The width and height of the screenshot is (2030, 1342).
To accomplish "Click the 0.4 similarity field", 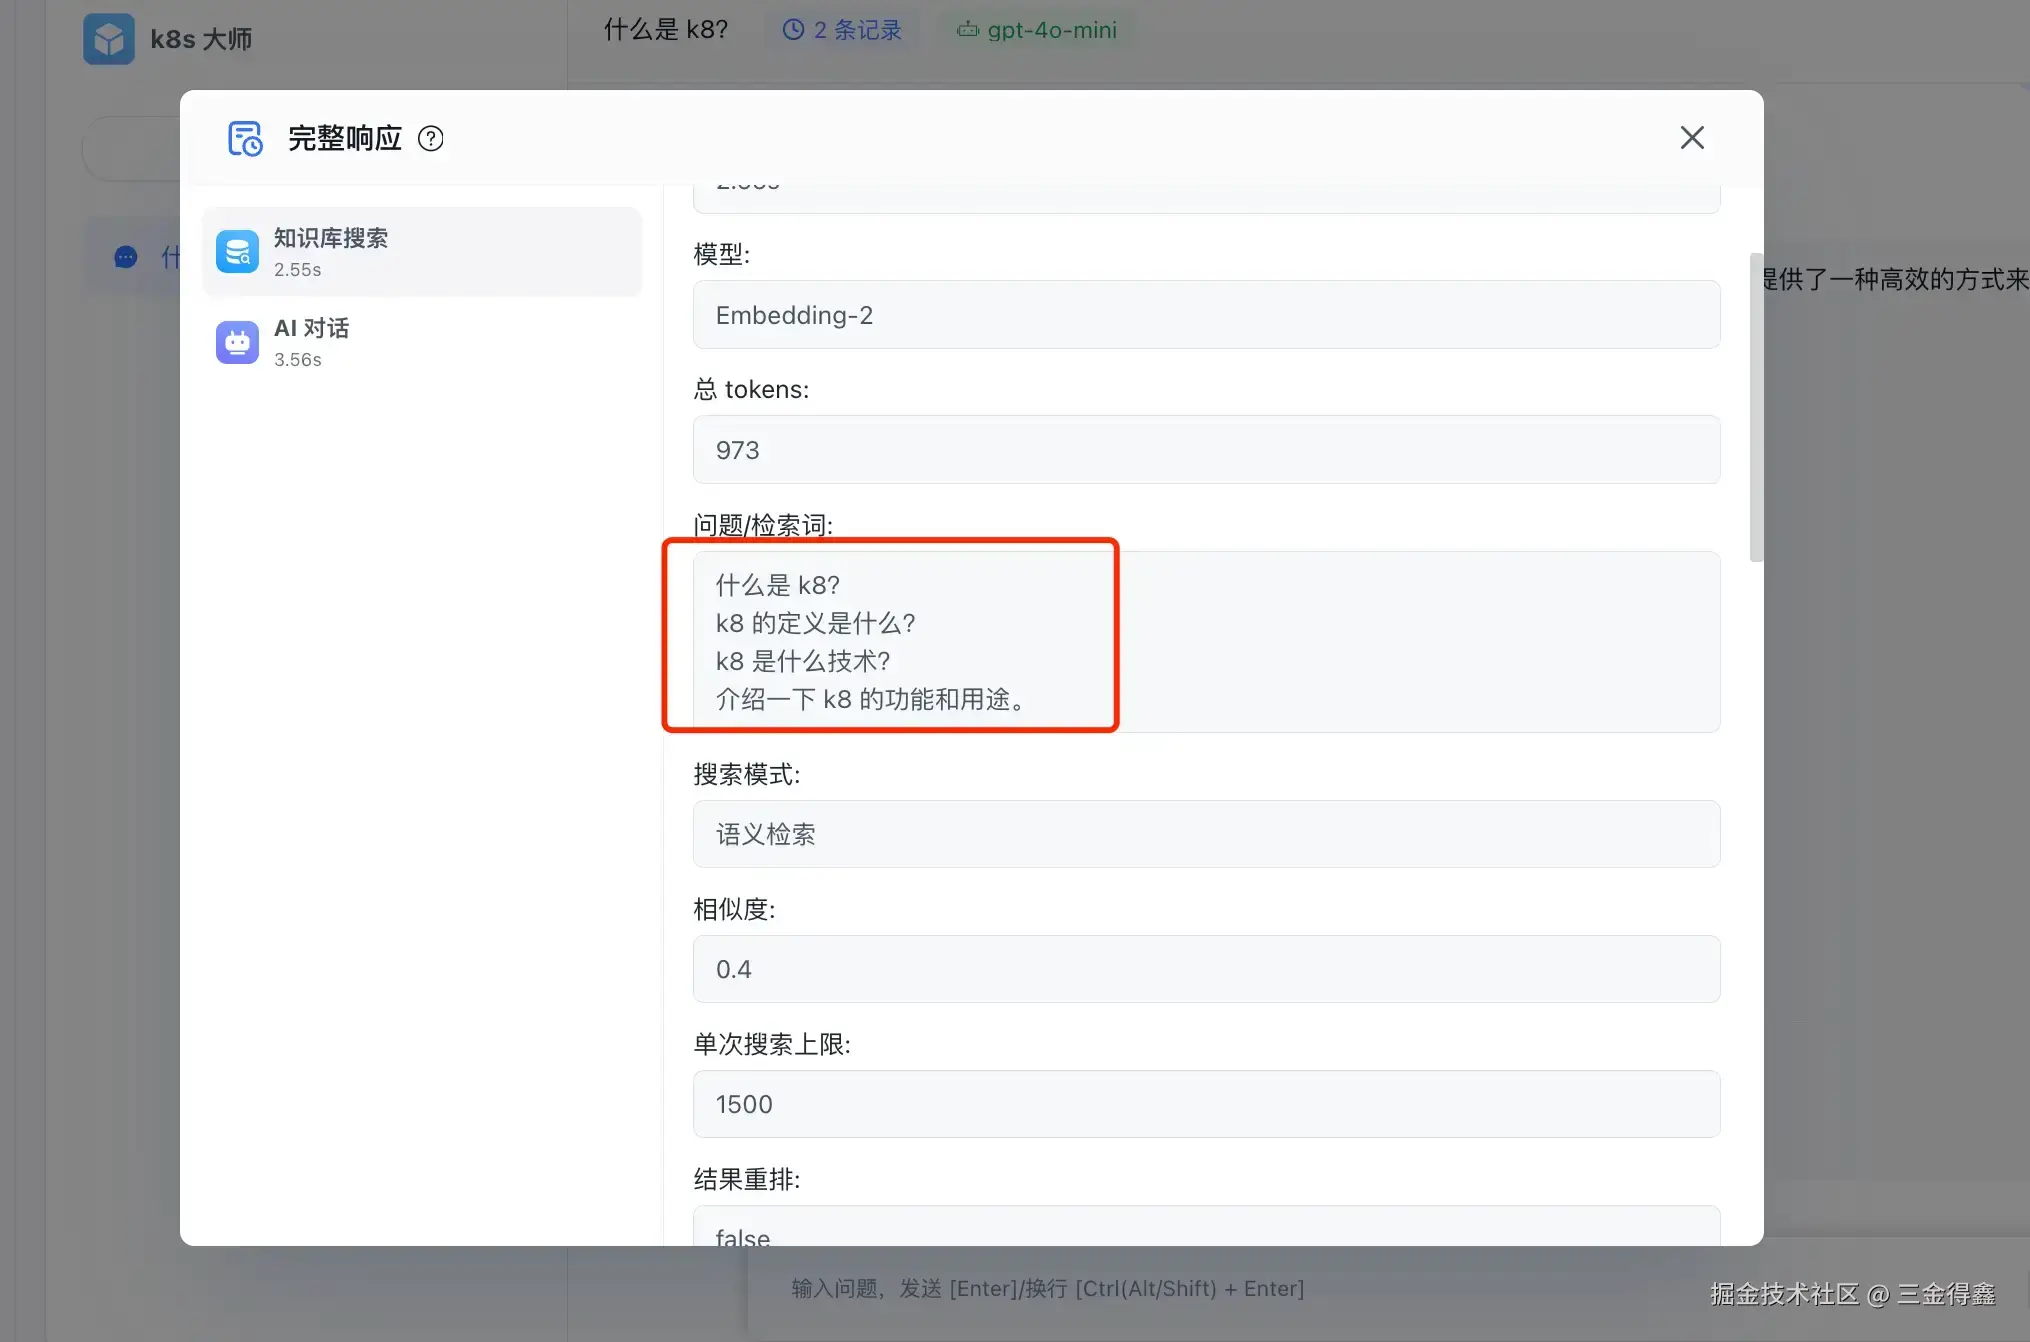I will tap(1205, 969).
